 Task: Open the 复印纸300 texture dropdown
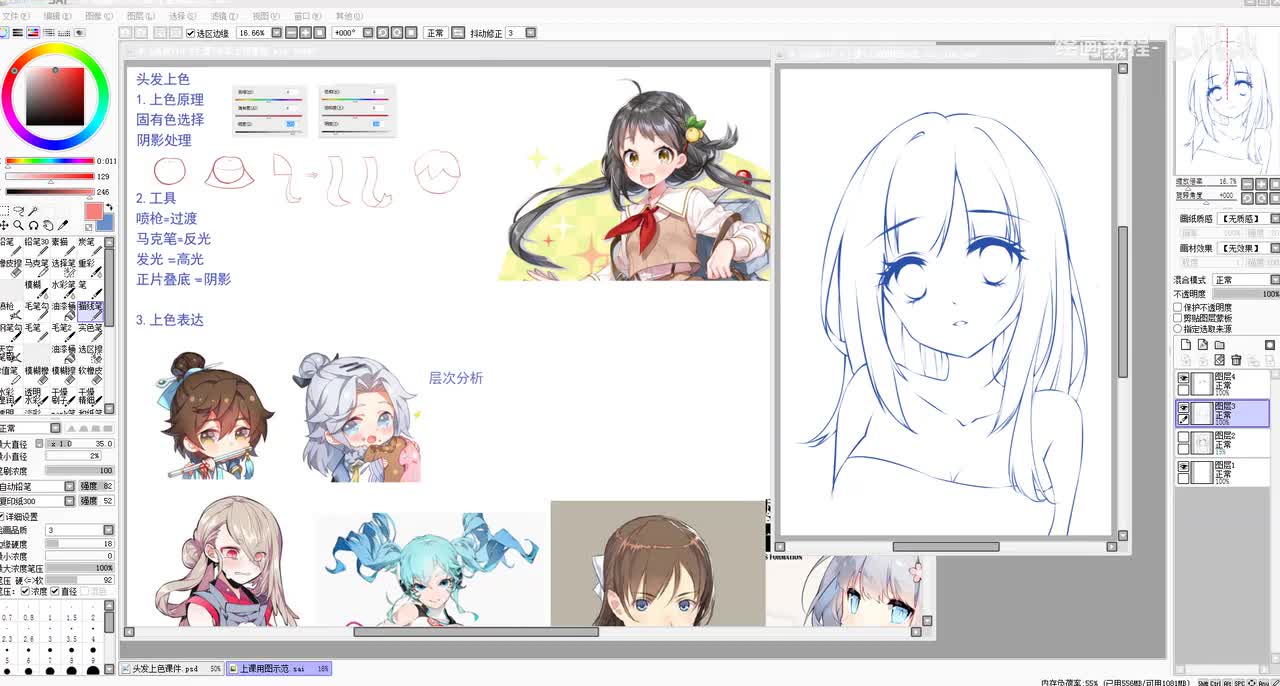click(x=70, y=500)
